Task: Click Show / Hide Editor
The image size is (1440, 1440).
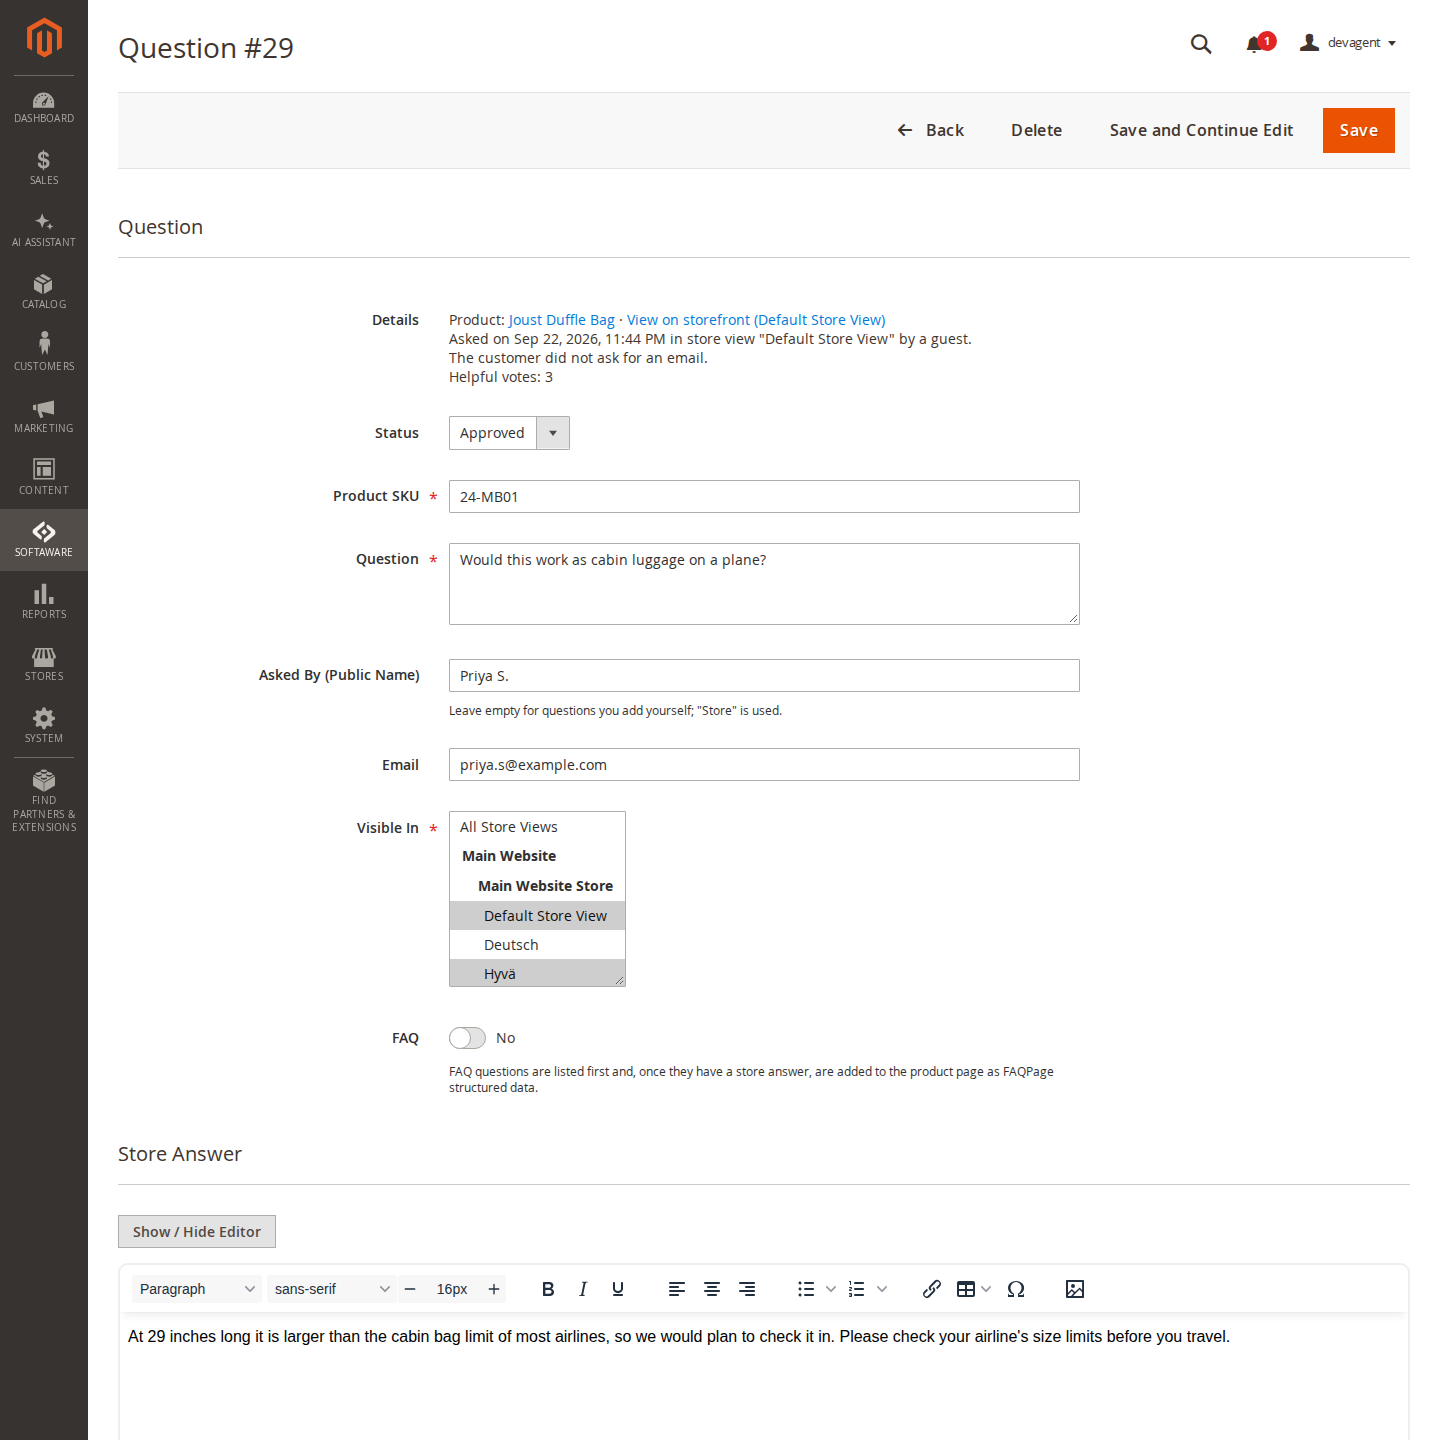Action: point(197,1232)
